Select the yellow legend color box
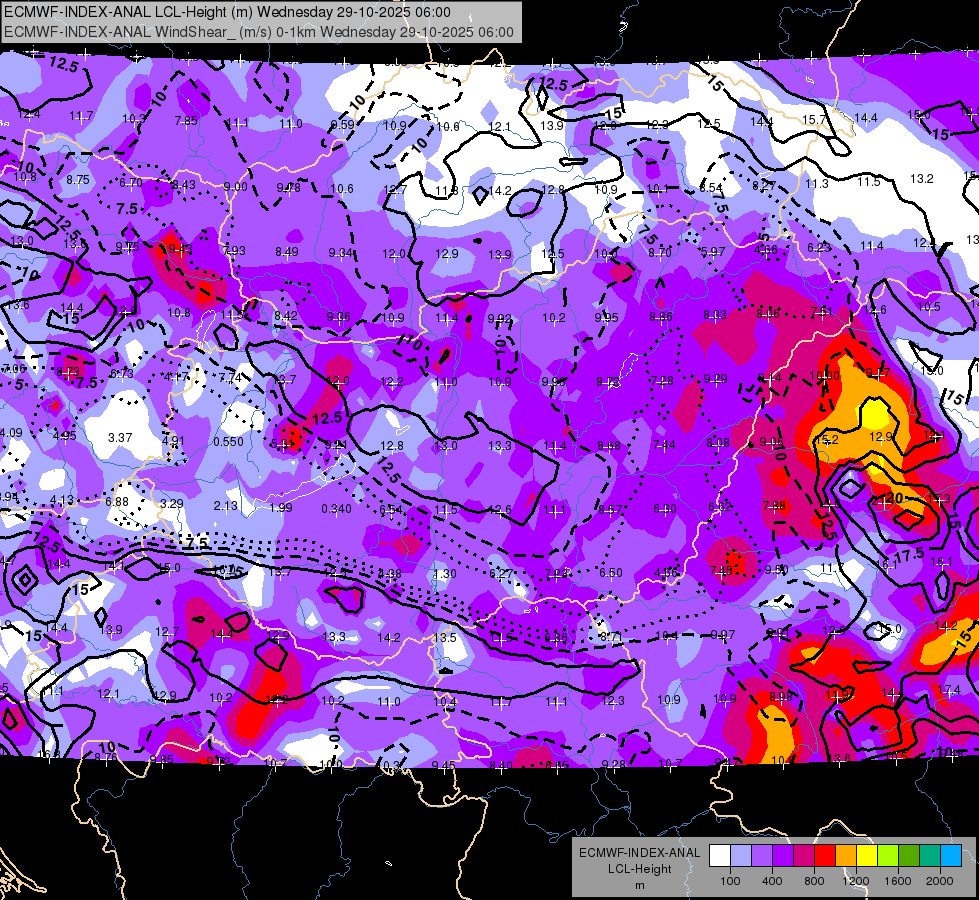Screen dimensions: 979x900 [x=867, y=856]
